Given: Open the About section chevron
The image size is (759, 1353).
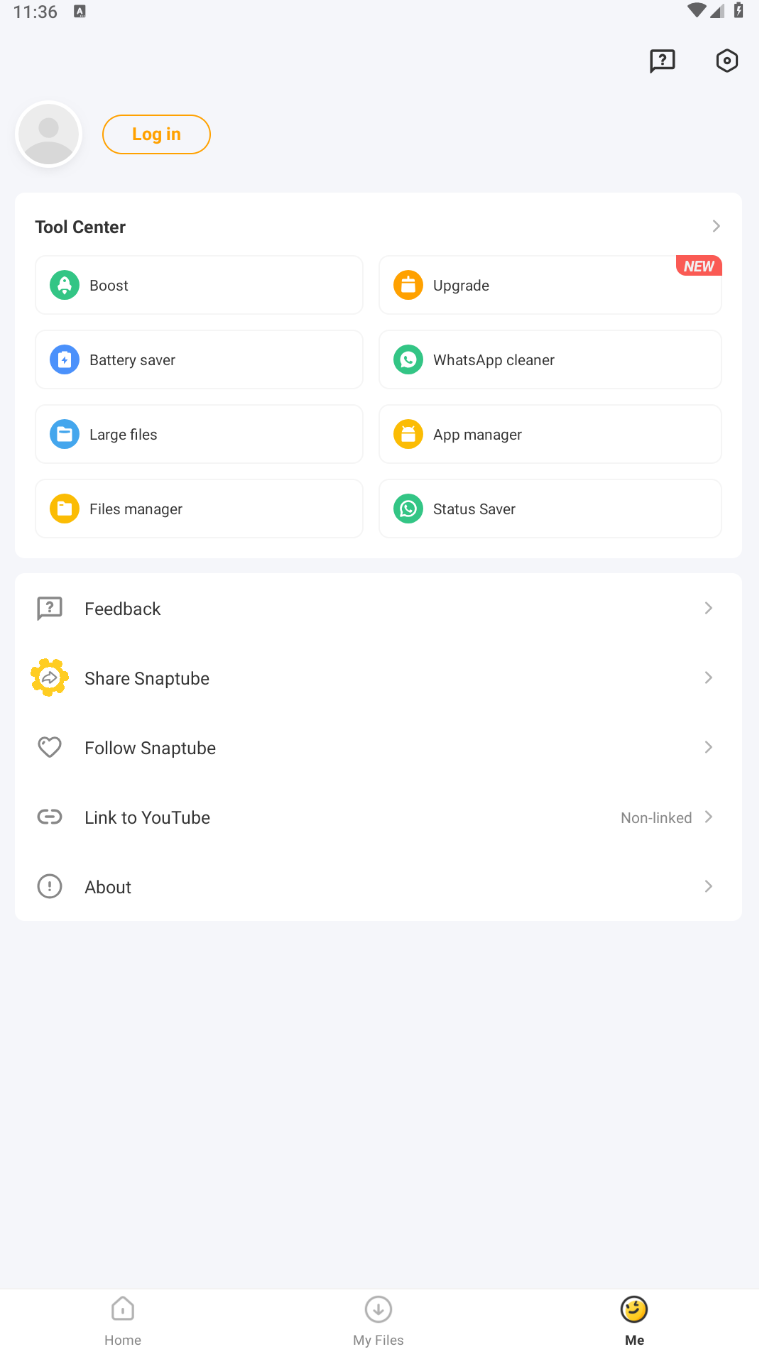Looking at the screenshot, I should (x=708, y=886).
